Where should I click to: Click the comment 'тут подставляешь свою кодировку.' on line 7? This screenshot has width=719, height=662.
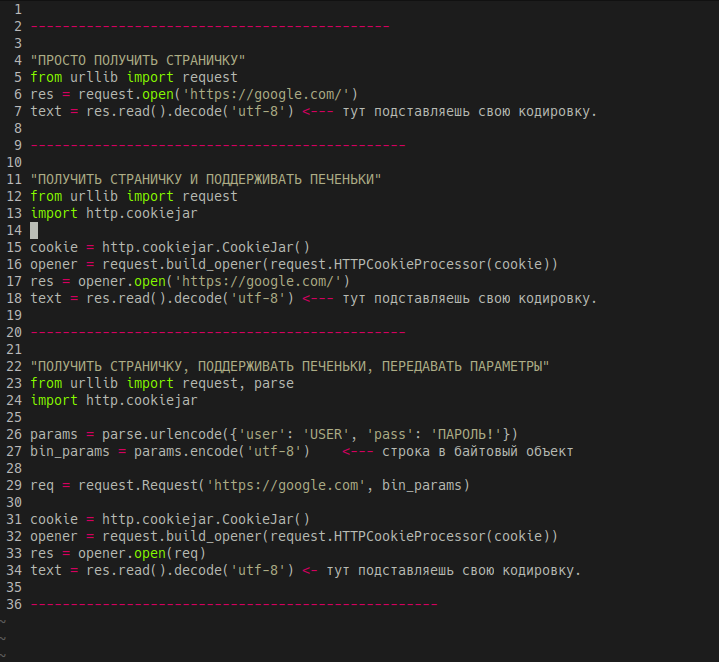coord(470,111)
